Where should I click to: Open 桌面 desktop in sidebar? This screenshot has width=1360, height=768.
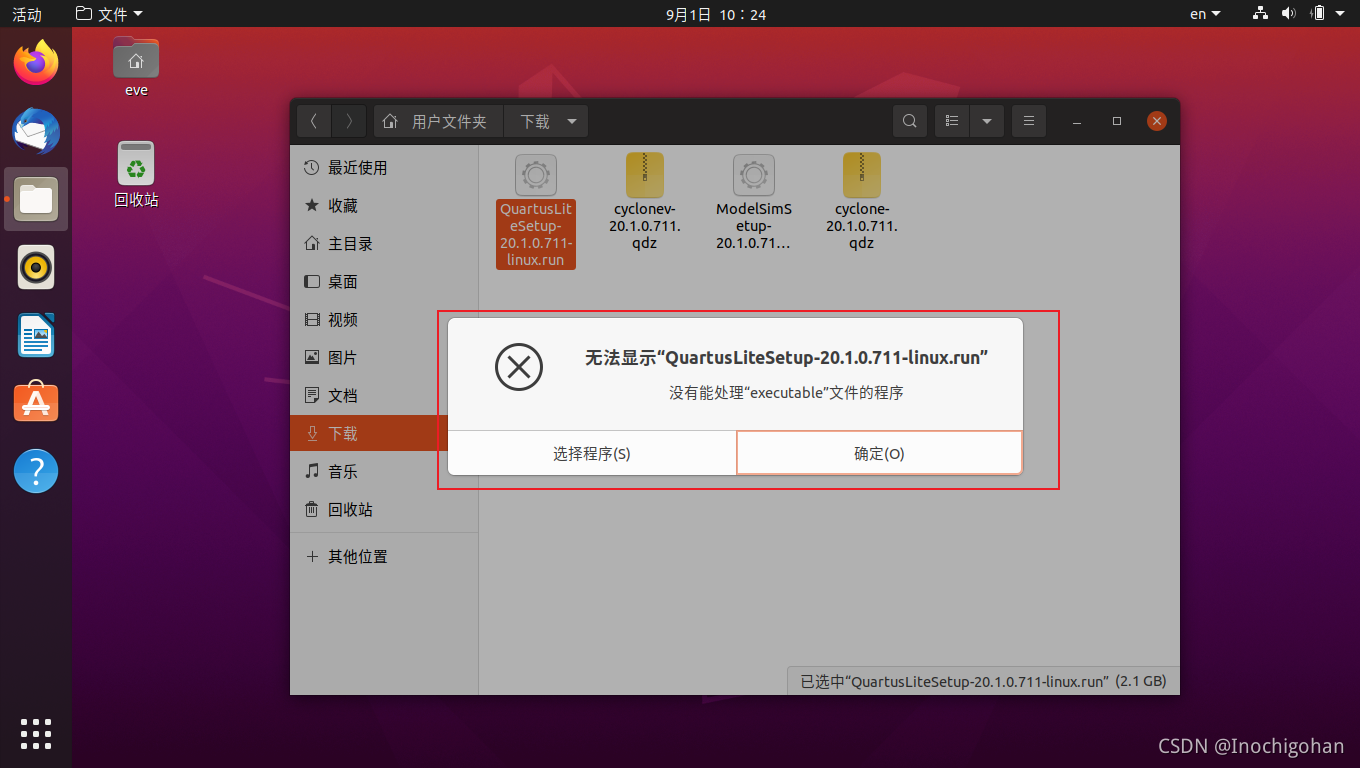[384, 282]
